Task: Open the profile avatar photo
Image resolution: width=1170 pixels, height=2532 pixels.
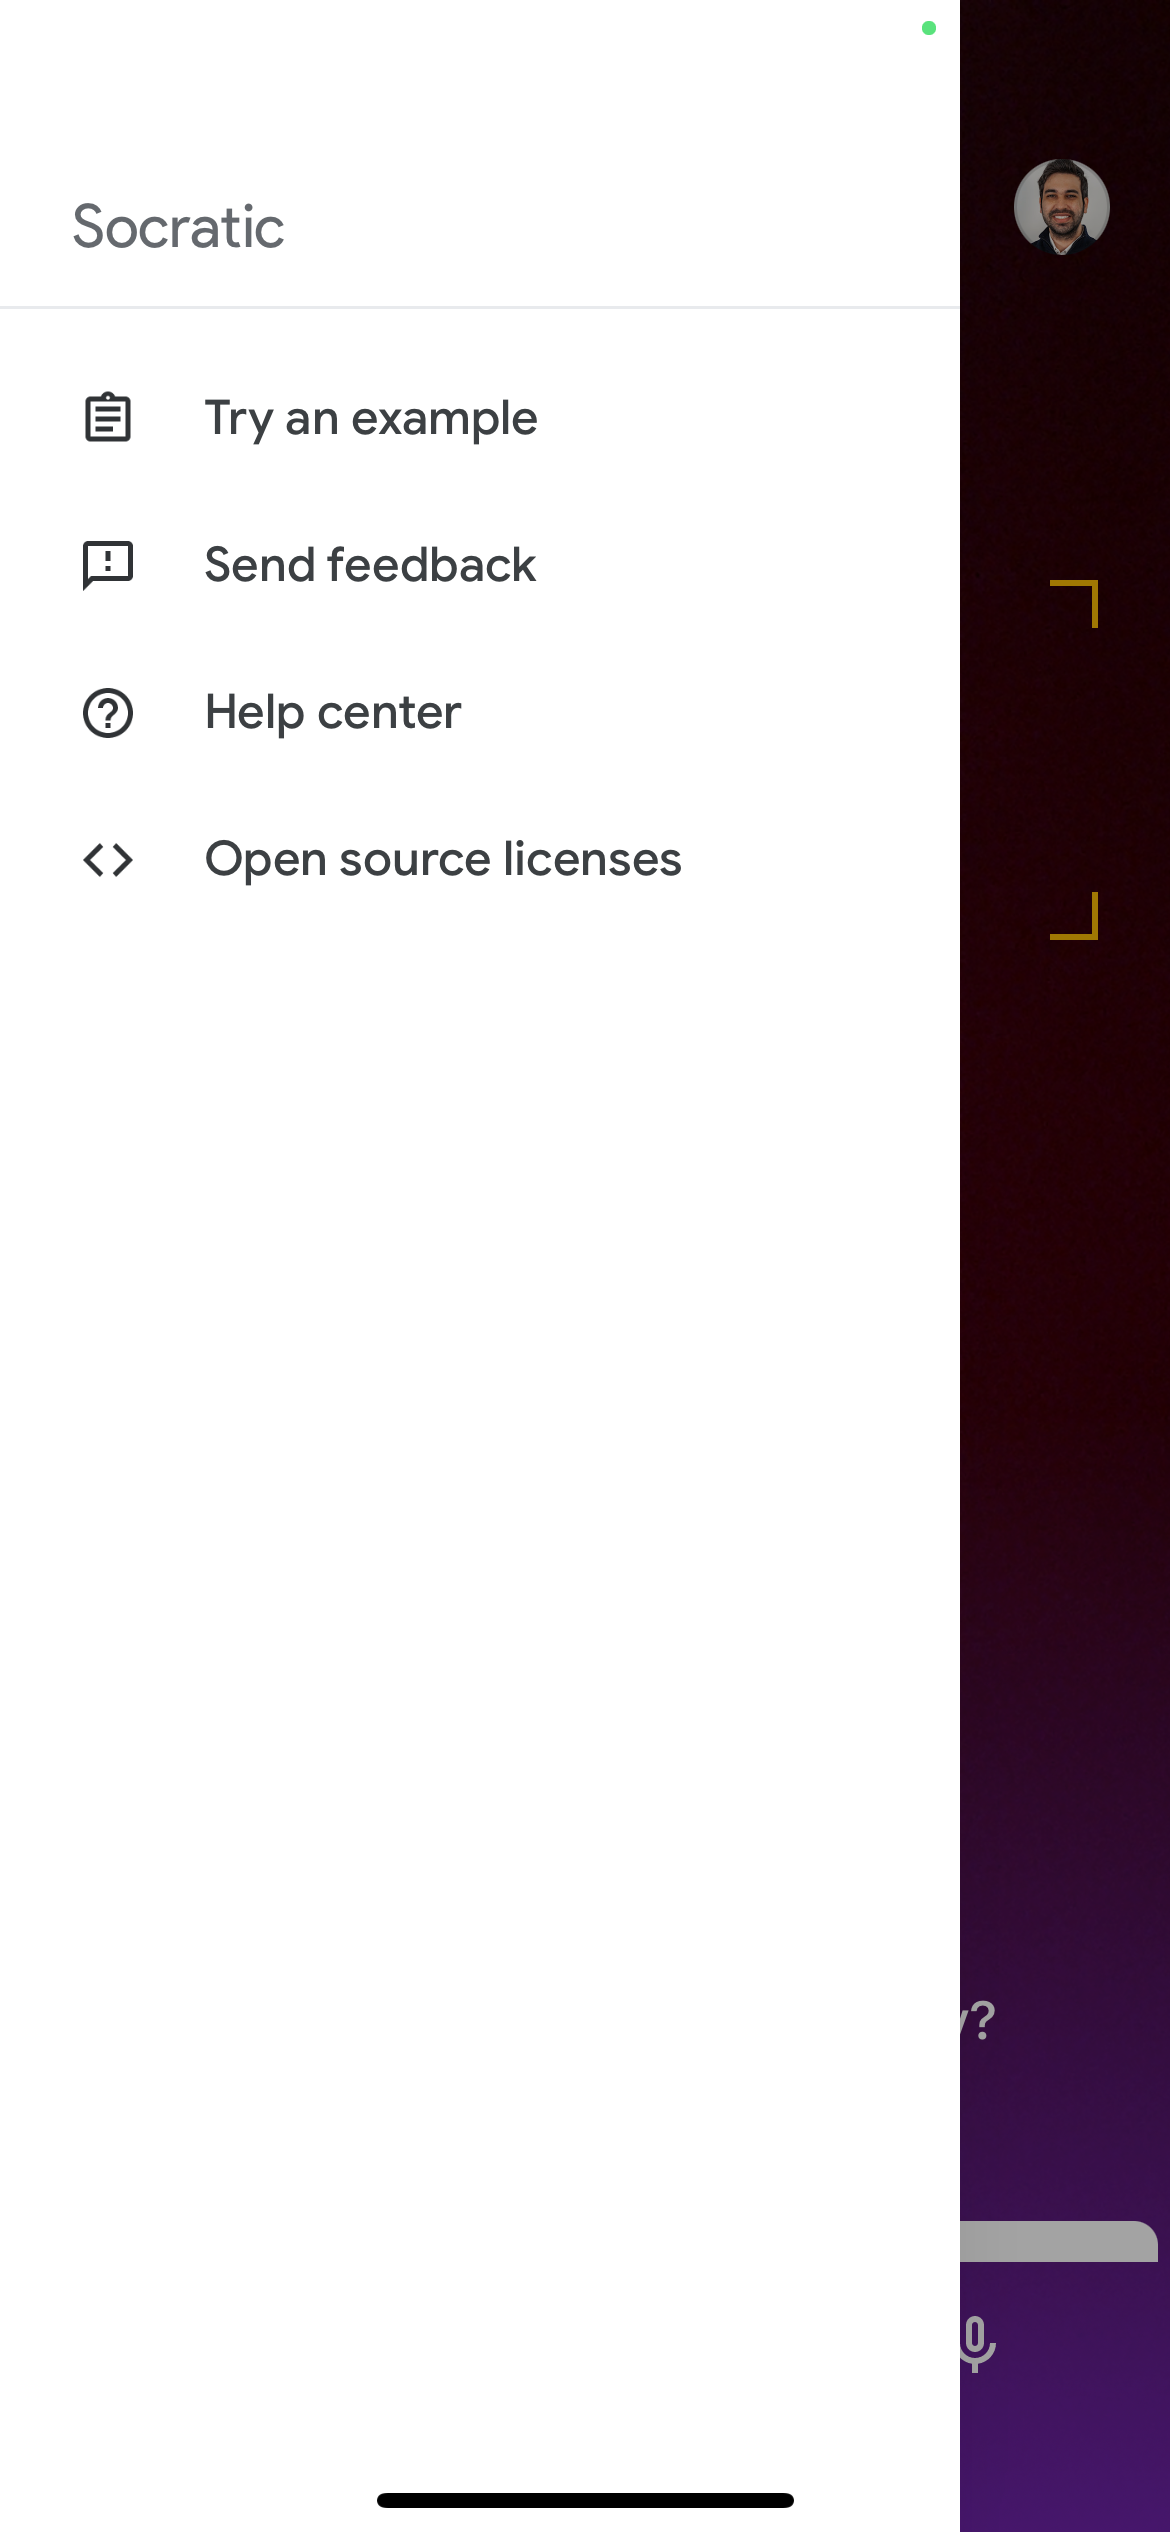Action: click(x=1061, y=207)
